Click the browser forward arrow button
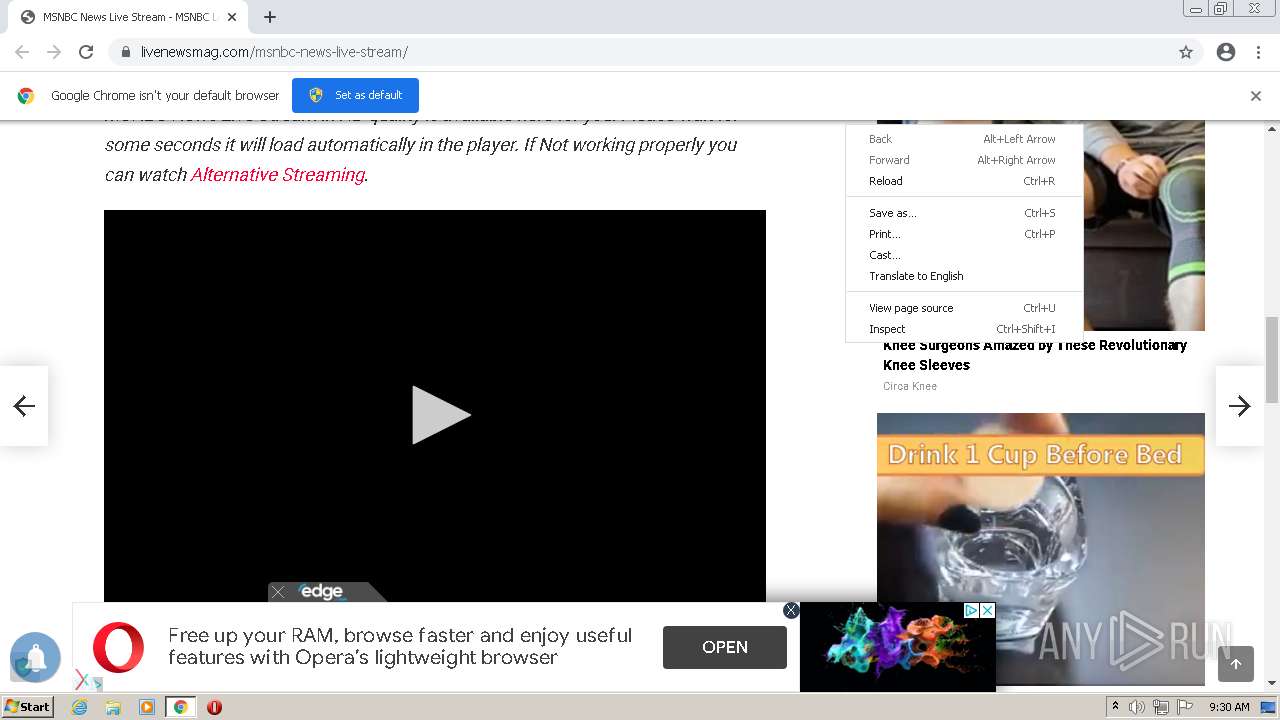The height and width of the screenshot is (720, 1280). pyautogui.click(x=54, y=52)
